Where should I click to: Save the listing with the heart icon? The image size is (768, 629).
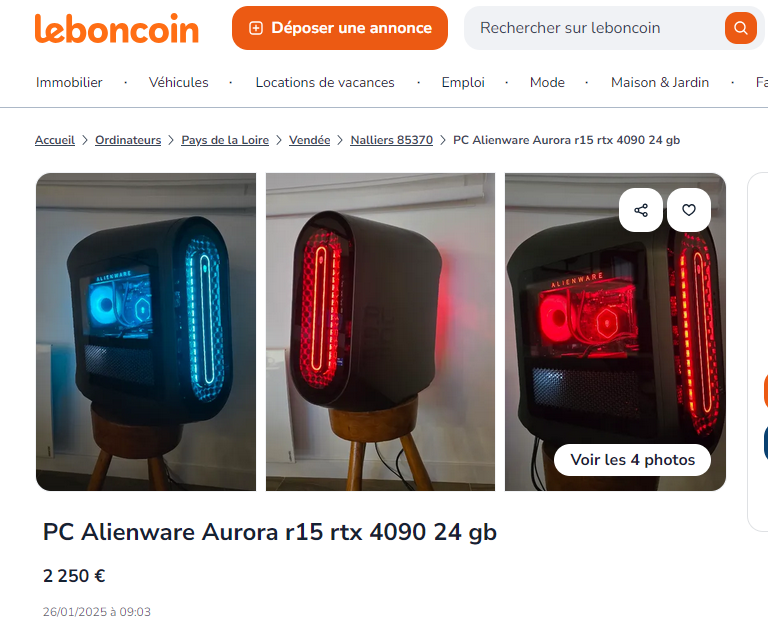[689, 210]
